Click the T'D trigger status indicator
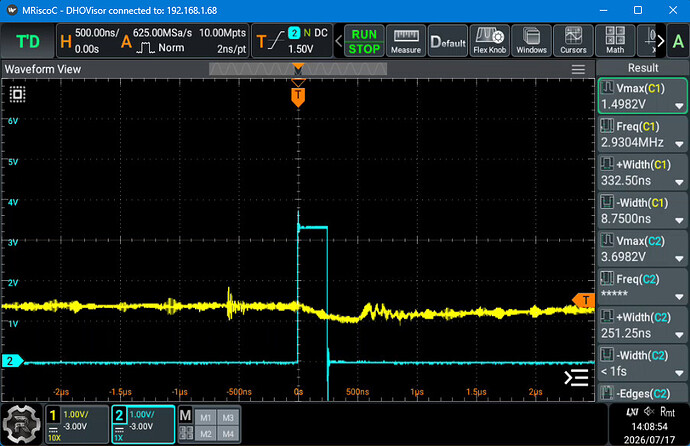 (x=28, y=41)
